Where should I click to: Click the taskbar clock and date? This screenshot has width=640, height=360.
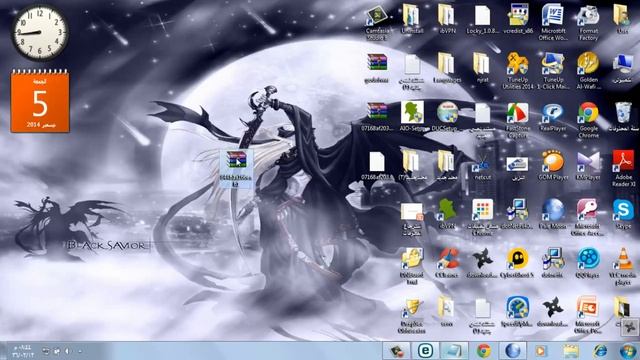(23, 351)
